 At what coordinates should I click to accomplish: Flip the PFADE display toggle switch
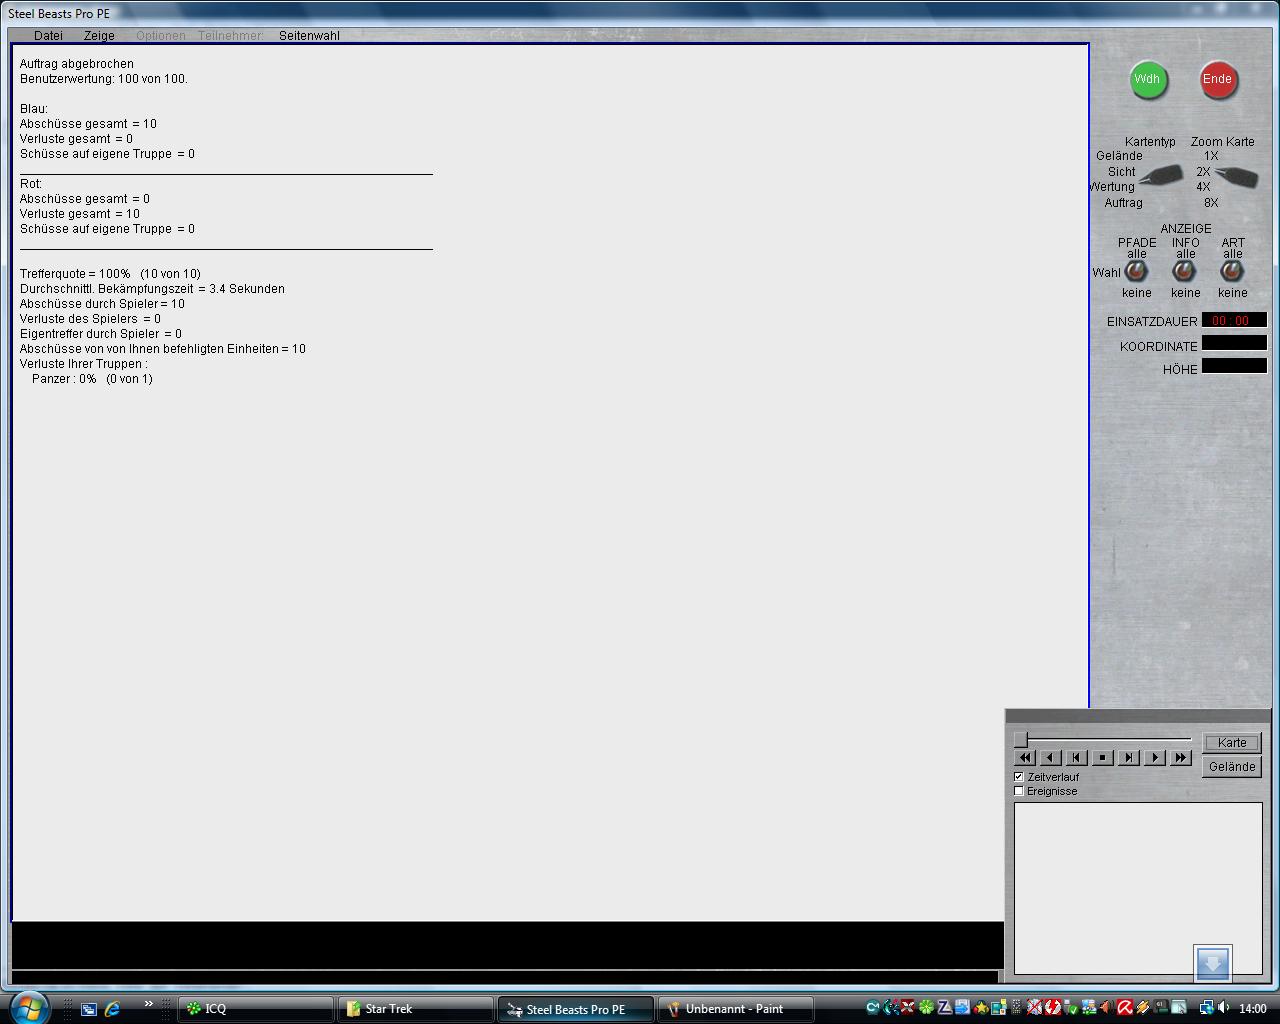pyautogui.click(x=1136, y=271)
